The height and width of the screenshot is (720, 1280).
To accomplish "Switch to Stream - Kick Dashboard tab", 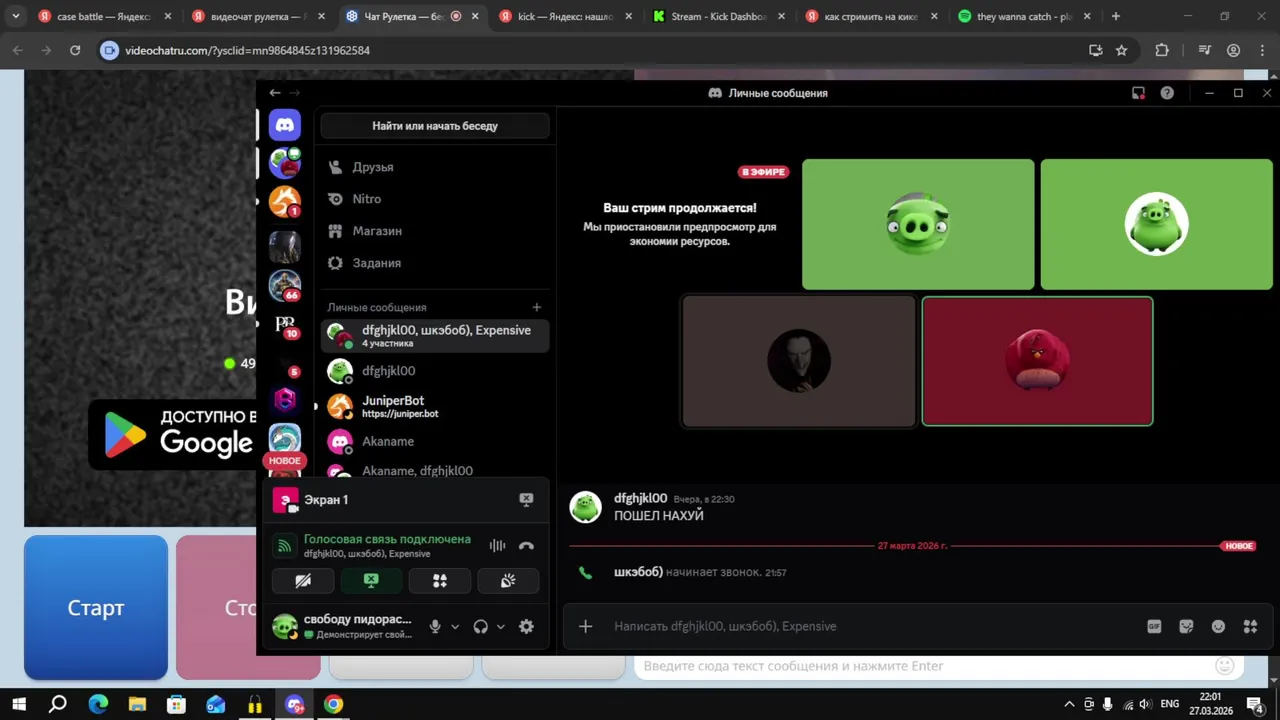I will [720, 17].
